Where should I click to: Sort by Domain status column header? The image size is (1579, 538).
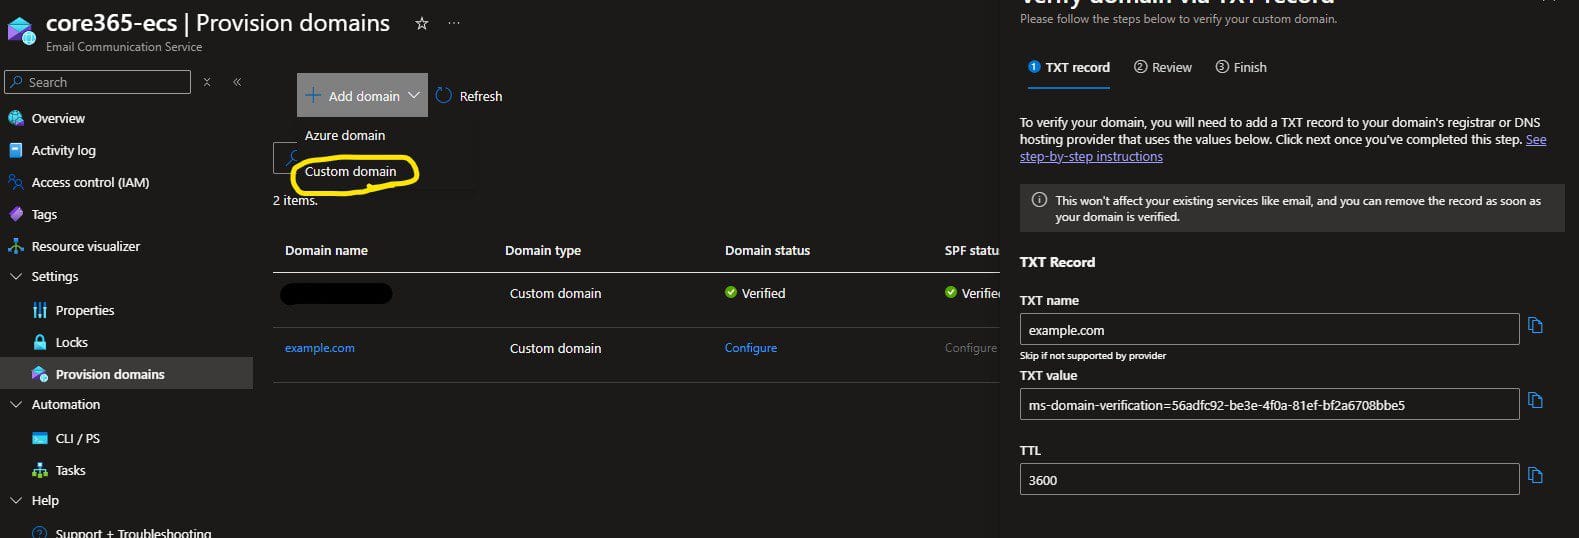(x=767, y=250)
